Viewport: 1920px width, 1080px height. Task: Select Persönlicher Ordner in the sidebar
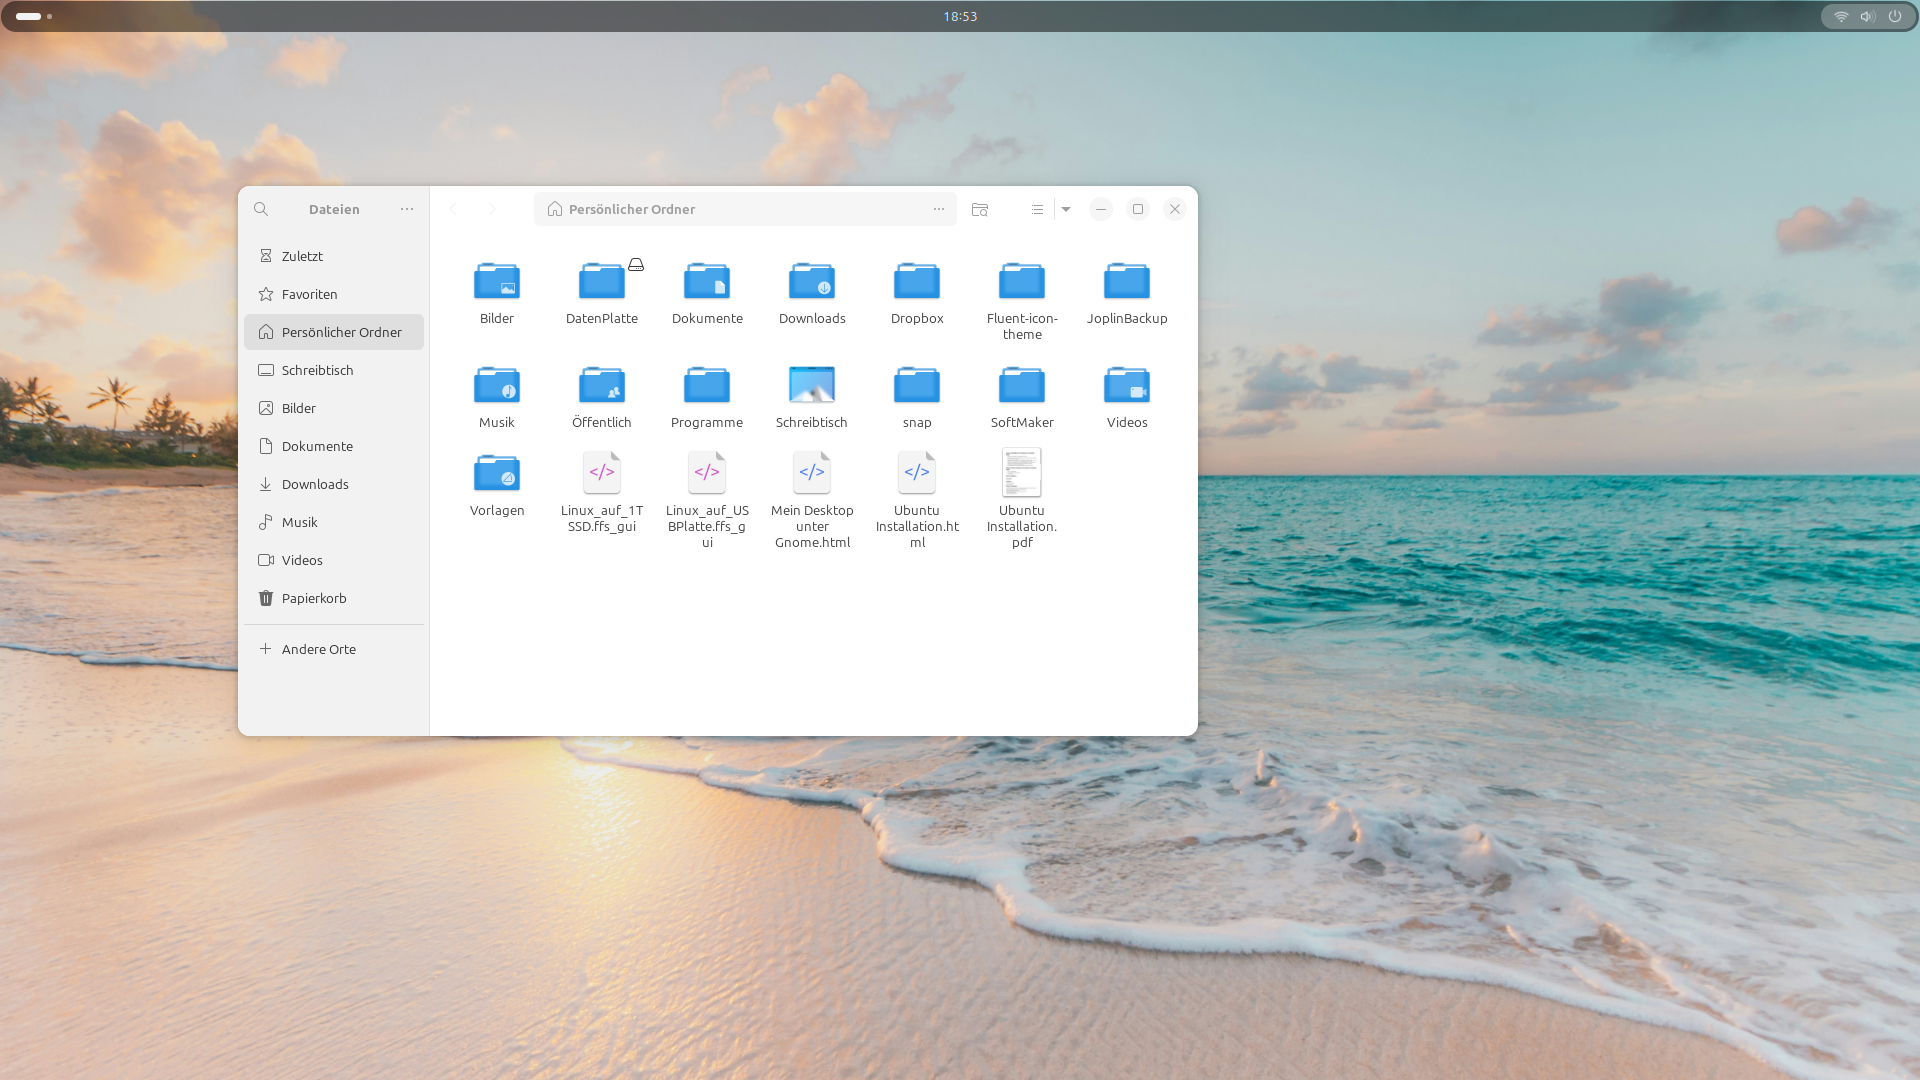pyautogui.click(x=334, y=332)
